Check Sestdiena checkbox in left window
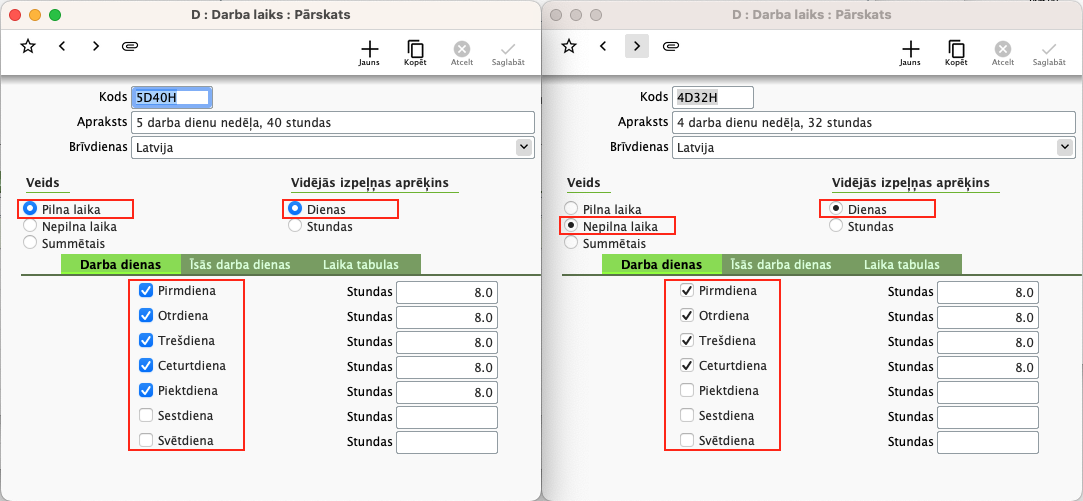 146,415
